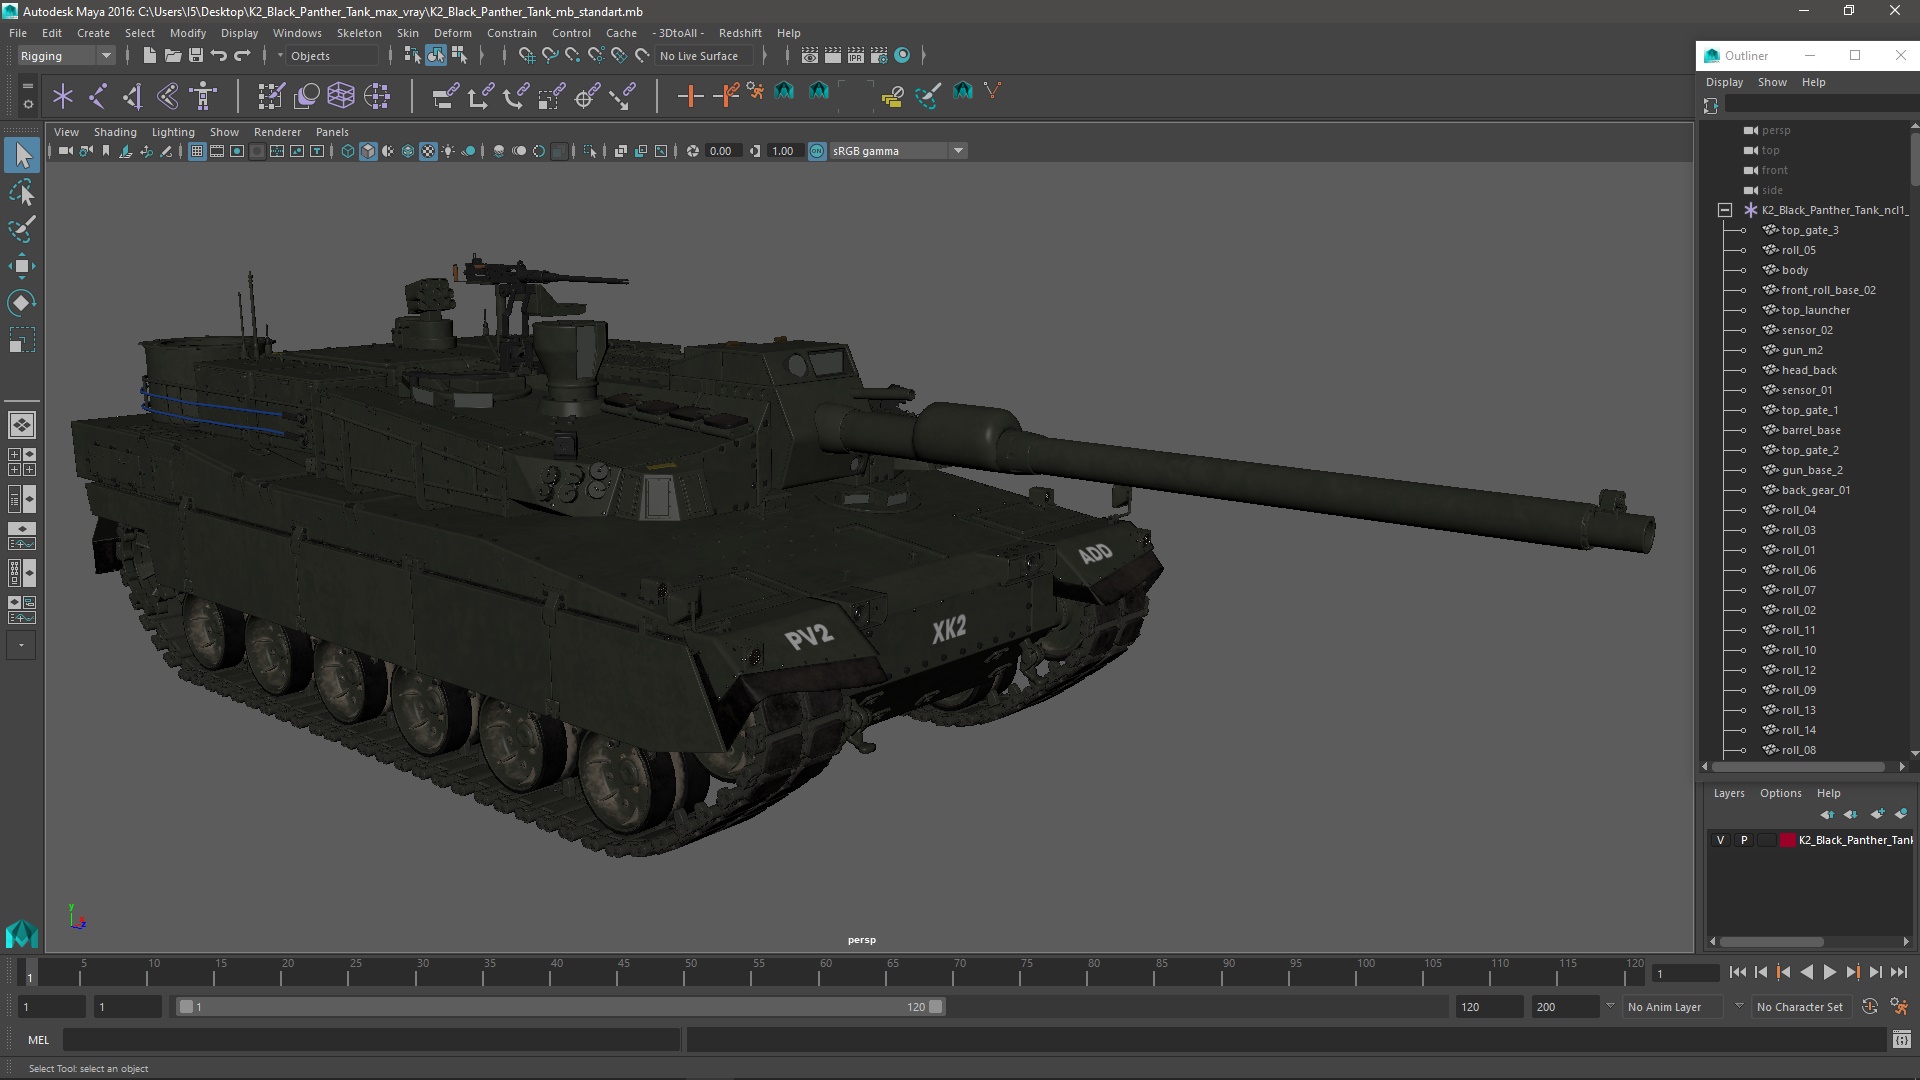Toggle wireframe shading in viewport toolbar
The height and width of the screenshot is (1080, 1920).
pos(347,151)
